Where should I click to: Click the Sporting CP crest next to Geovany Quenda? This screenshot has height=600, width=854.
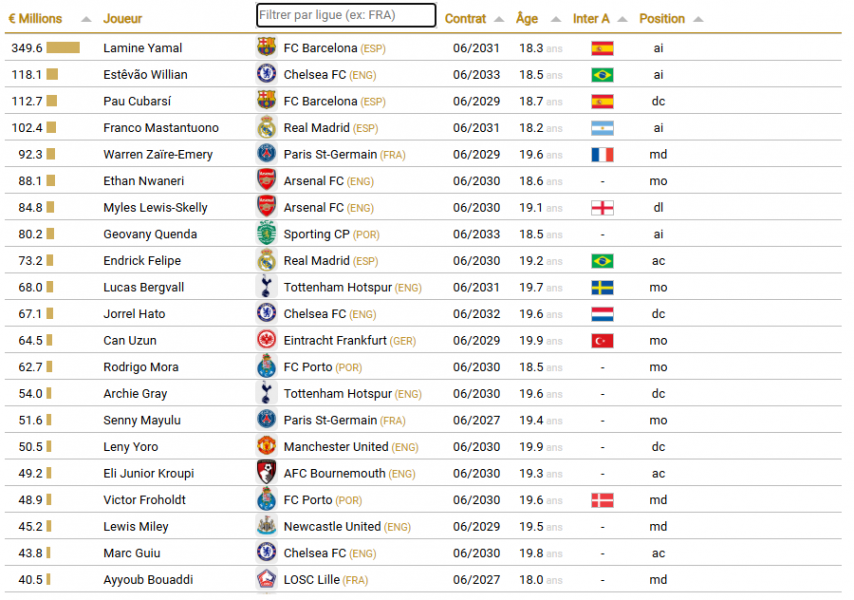click(266, 234)
